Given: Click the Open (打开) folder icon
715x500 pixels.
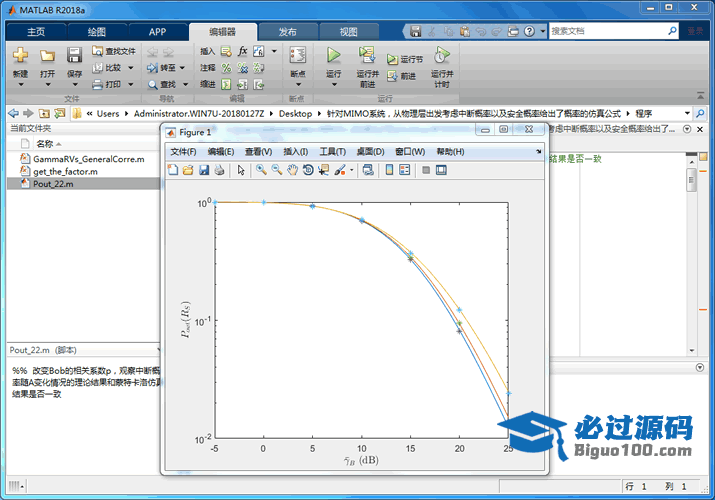Looking at the screenshot, I should [x=47, y=56].
